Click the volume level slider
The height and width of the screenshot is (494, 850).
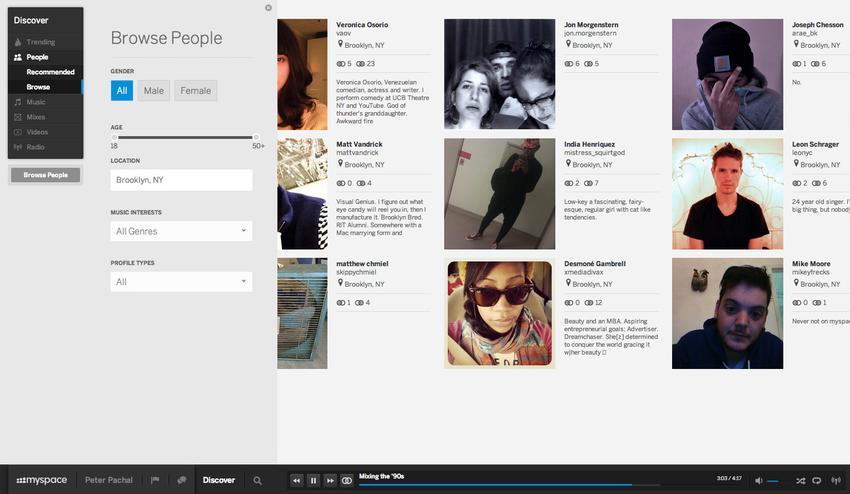click(774, 481)
